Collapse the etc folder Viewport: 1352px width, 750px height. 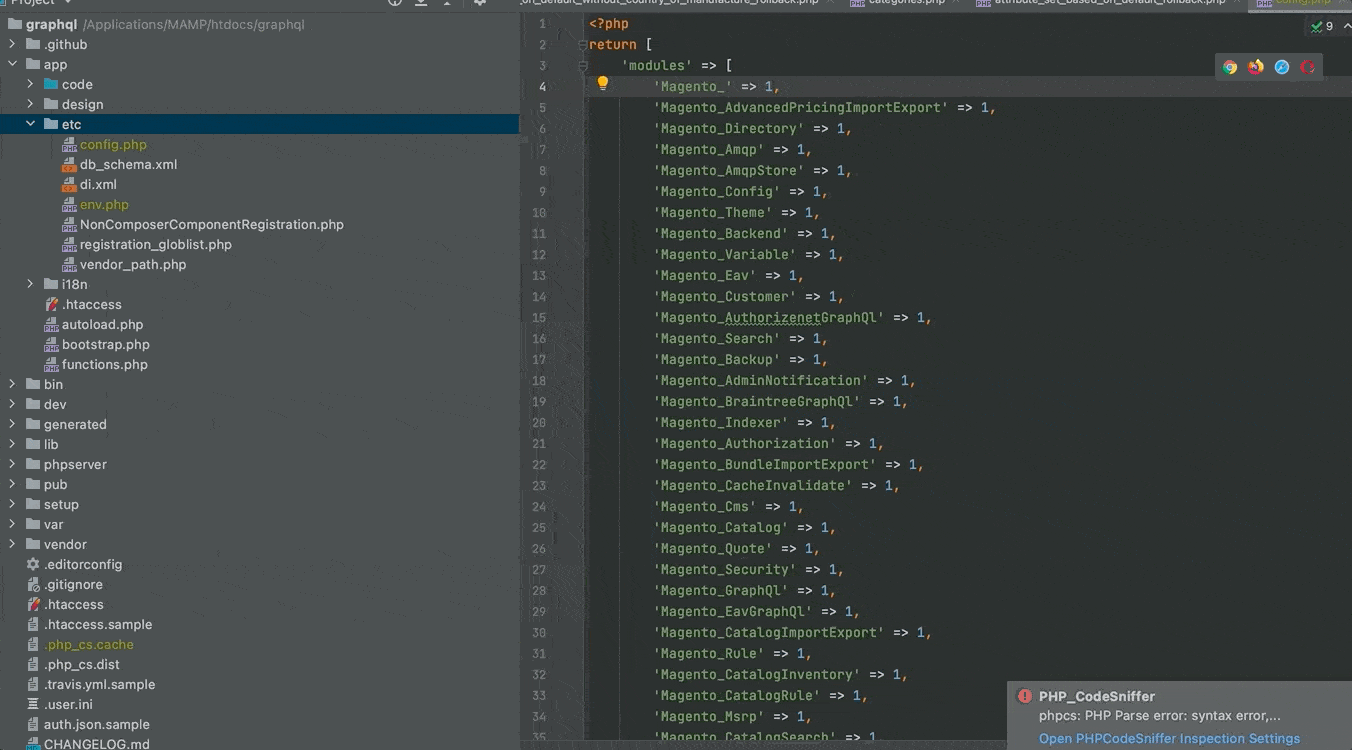(31, 124)
